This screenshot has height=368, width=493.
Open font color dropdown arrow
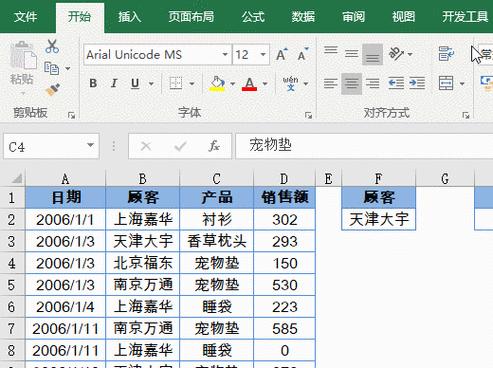(265, 83)
